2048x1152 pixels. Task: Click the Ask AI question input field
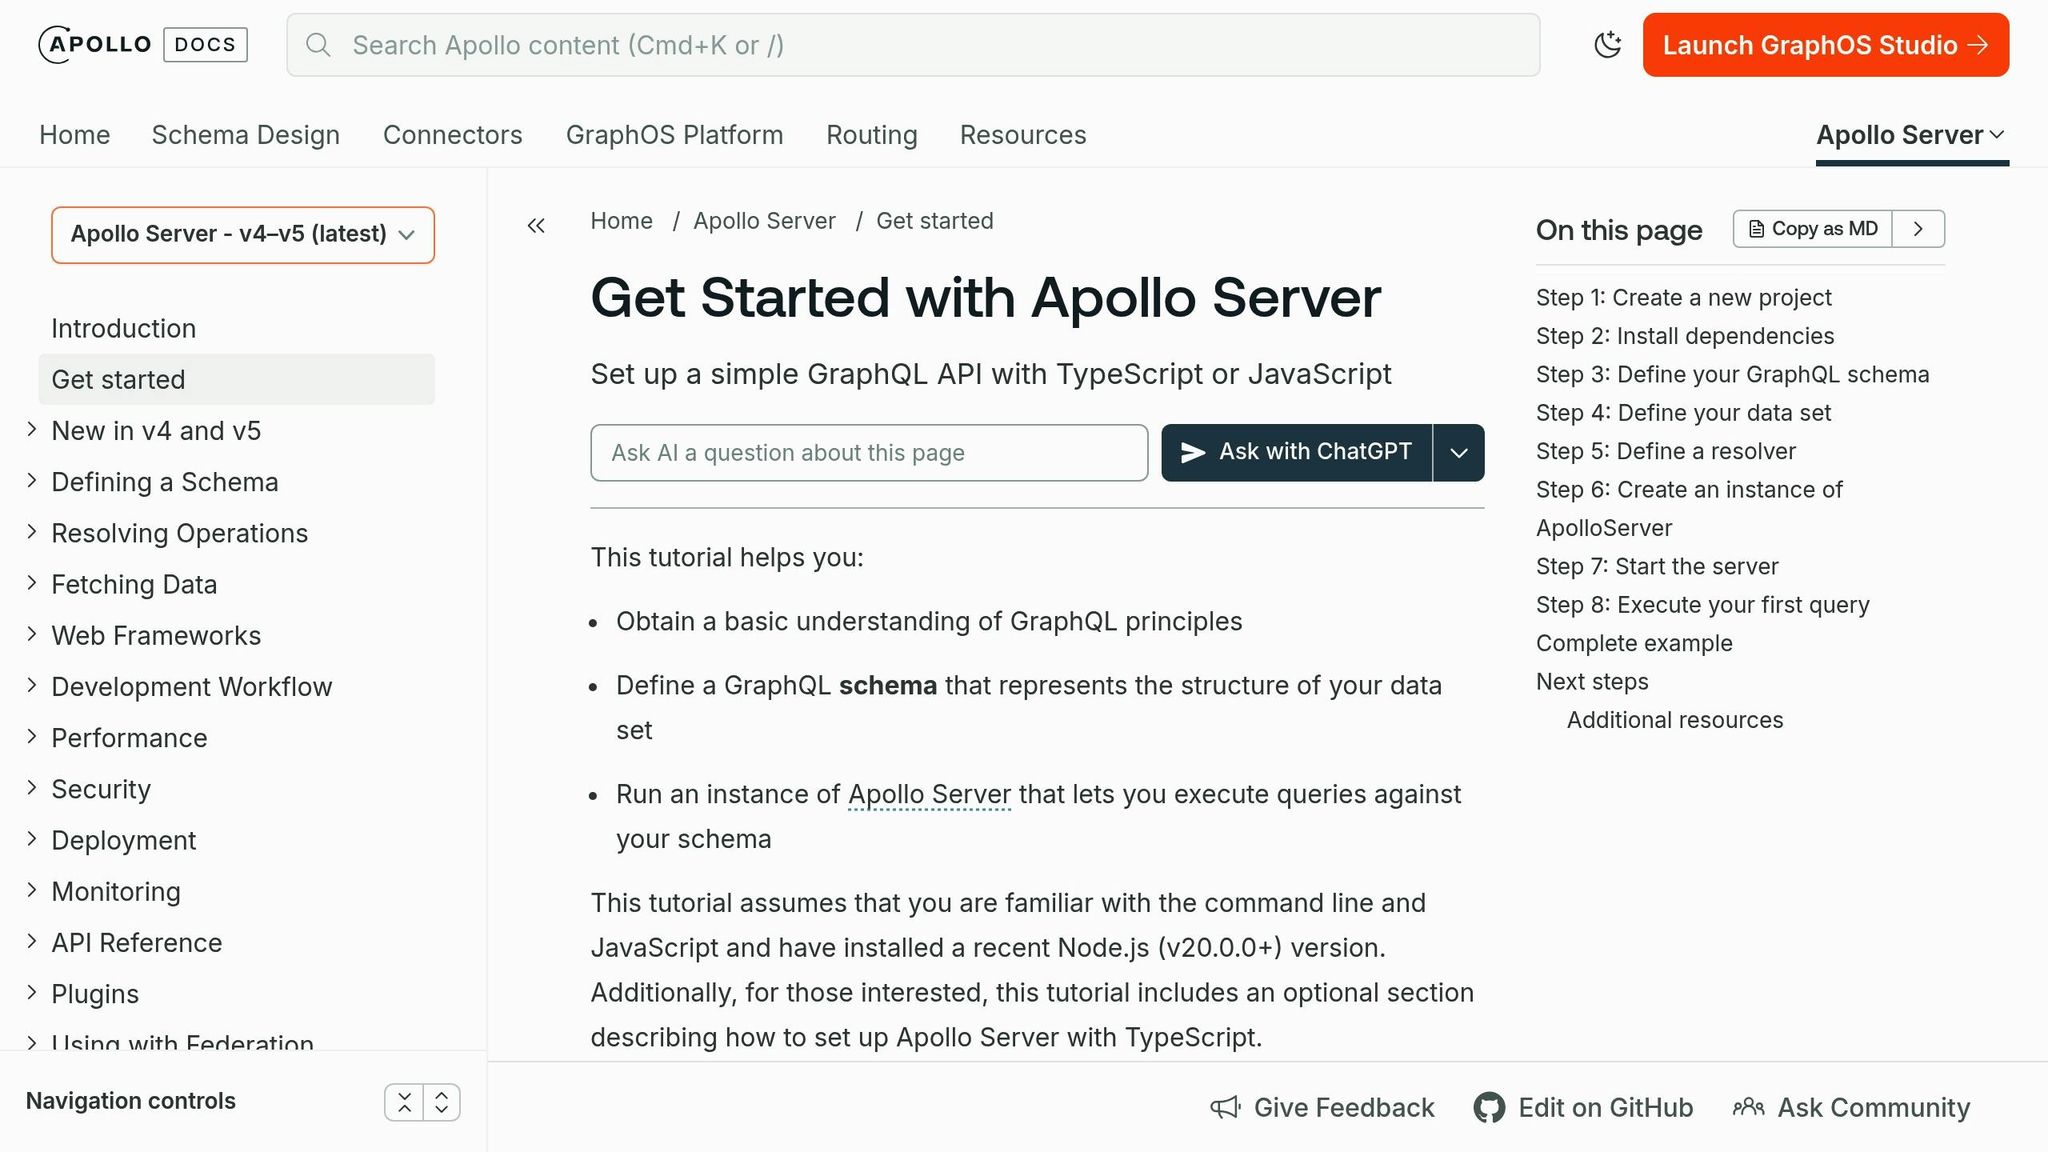[x=868, y=452]
